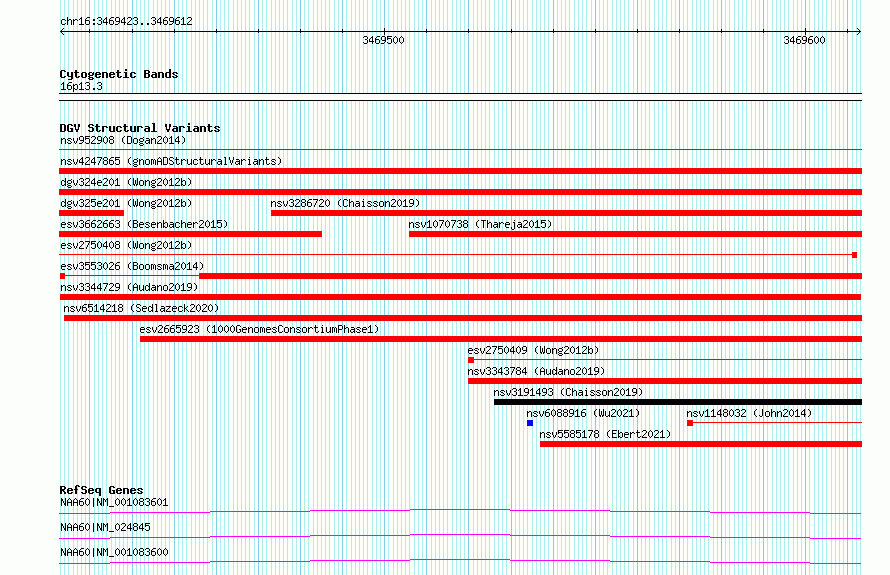Image resolution: width=890 pixels, height=575 pixels.
Task: Click the nsv5585178 red variant bar
Action: (x=701, y=444)
